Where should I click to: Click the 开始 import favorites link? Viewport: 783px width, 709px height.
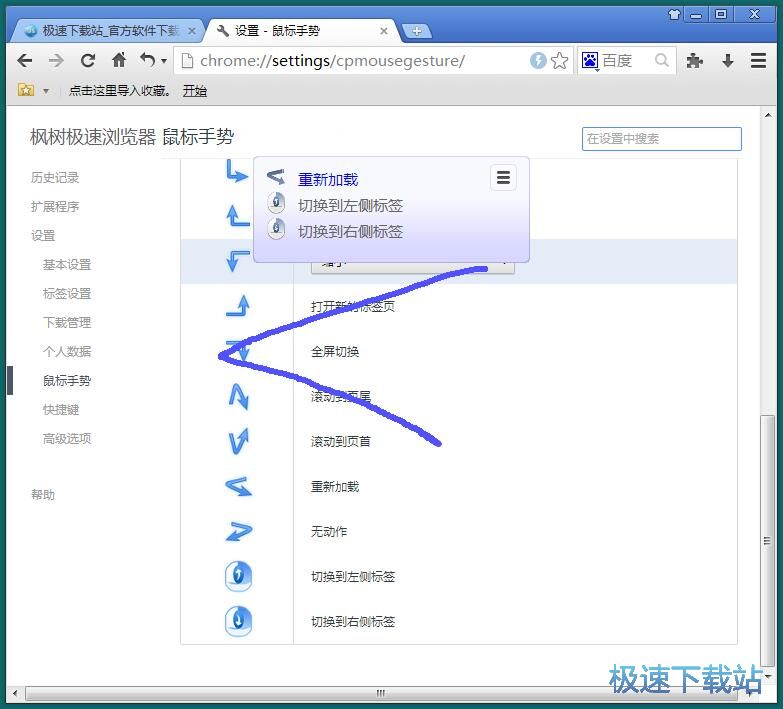(194, 90)
